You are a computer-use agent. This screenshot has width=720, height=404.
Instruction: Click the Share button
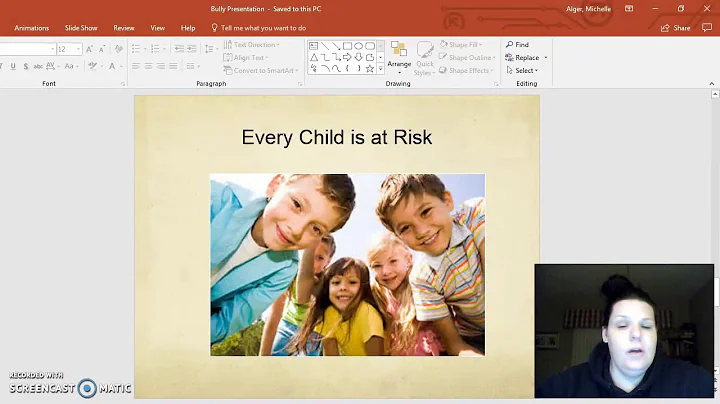coord(675,28)
